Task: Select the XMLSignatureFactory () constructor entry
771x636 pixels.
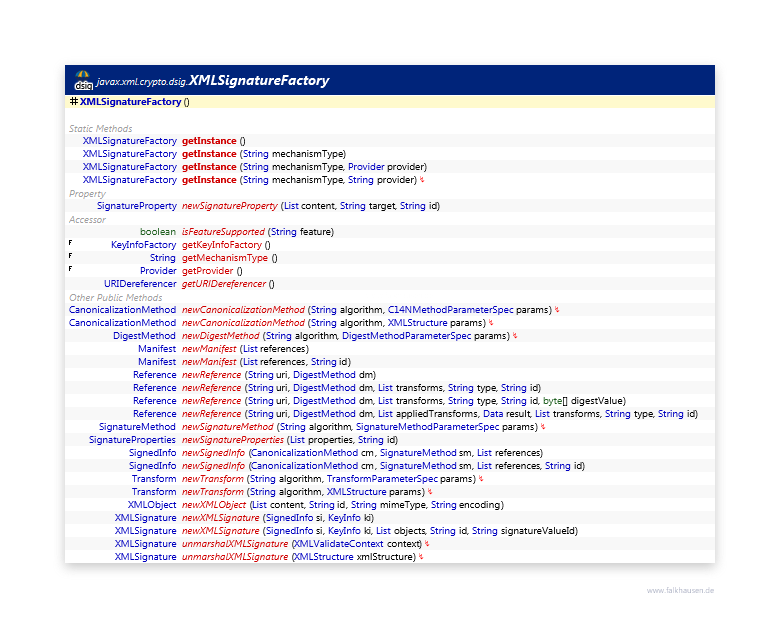Action: click(x=135, y=102)
